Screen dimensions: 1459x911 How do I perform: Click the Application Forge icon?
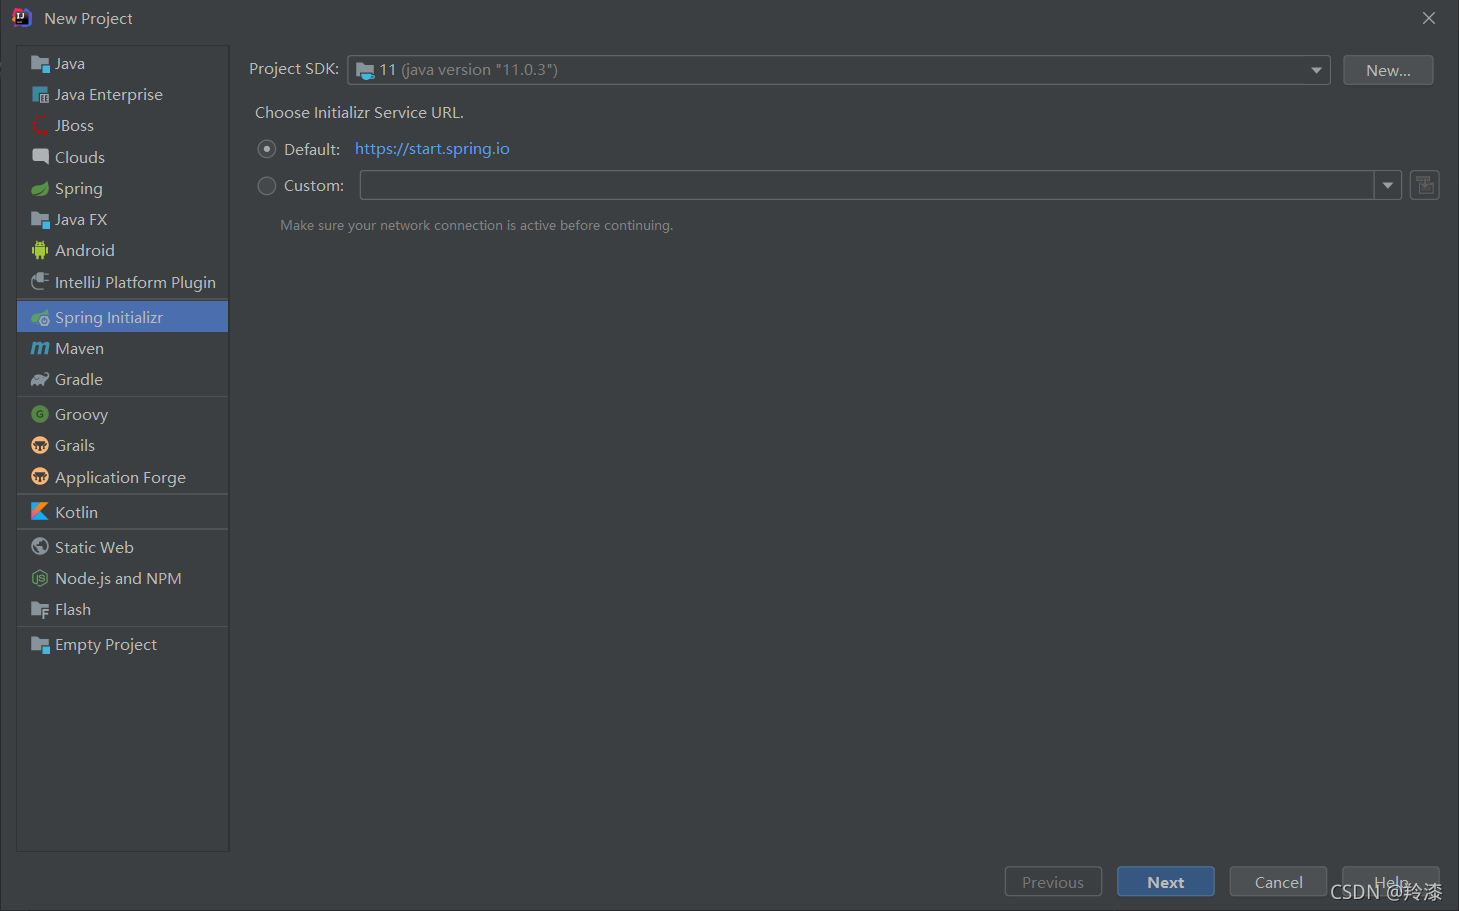(40, 477)
